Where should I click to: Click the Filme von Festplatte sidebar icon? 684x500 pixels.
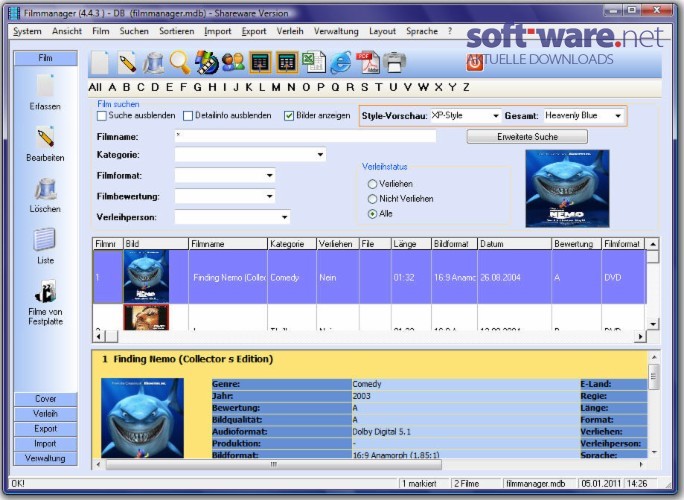pos(45,291)
